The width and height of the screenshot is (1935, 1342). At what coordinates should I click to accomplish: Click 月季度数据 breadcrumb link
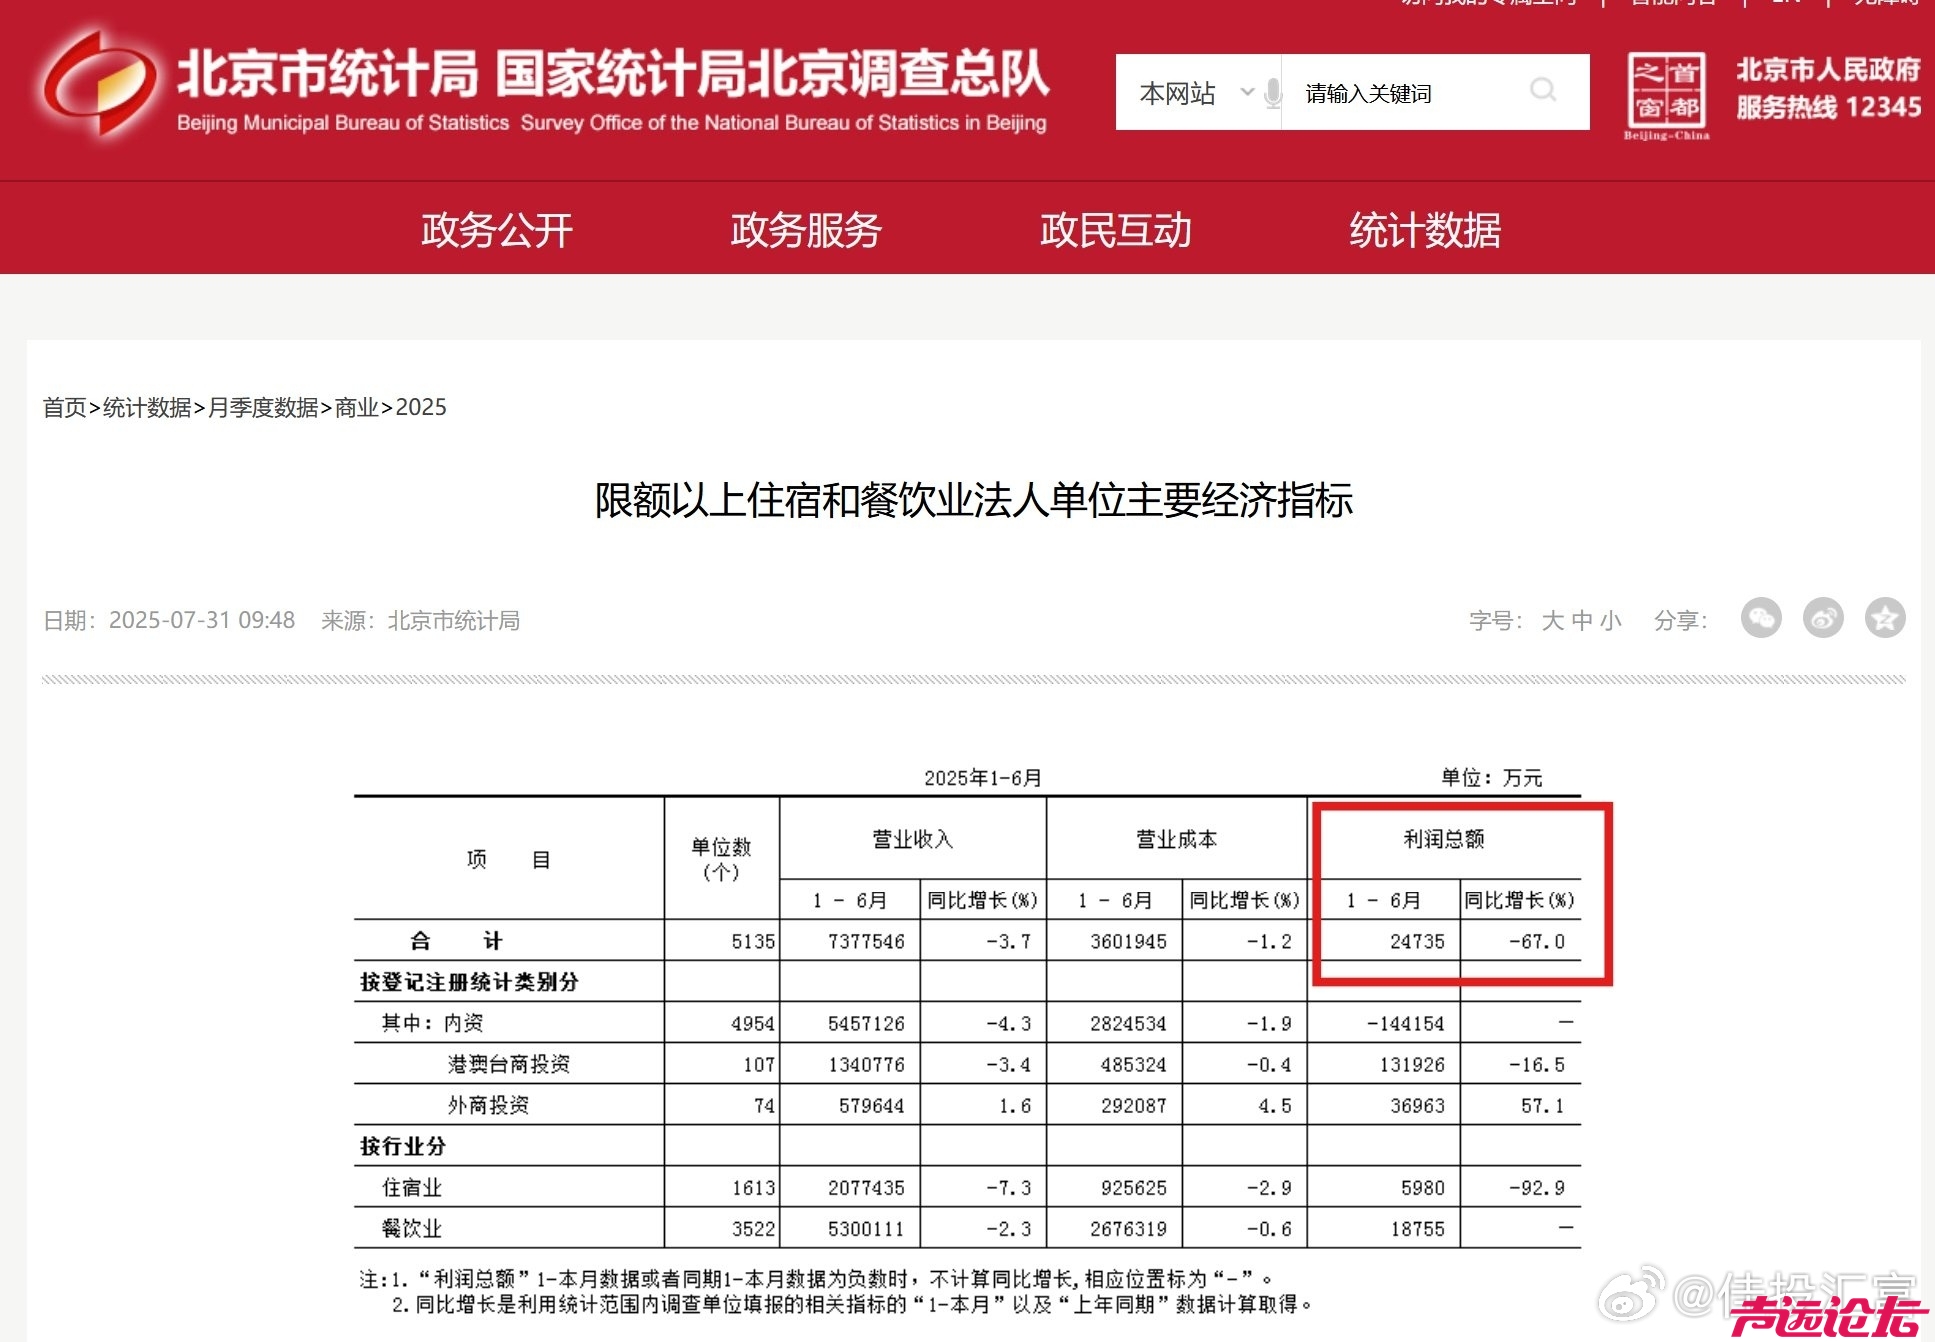[263, 408]
